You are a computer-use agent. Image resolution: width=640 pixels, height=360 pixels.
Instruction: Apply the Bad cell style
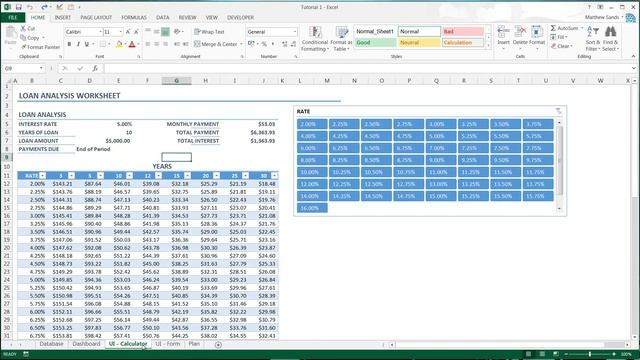463,31
